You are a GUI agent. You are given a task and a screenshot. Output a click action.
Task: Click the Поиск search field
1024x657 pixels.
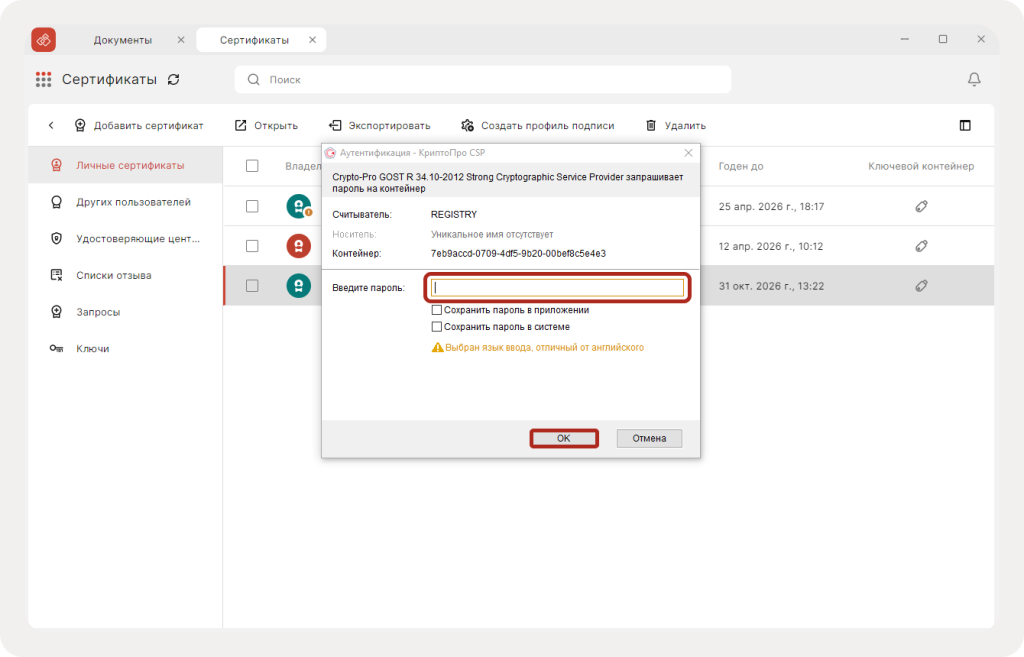pyautogui.click(x=483, y=80)
